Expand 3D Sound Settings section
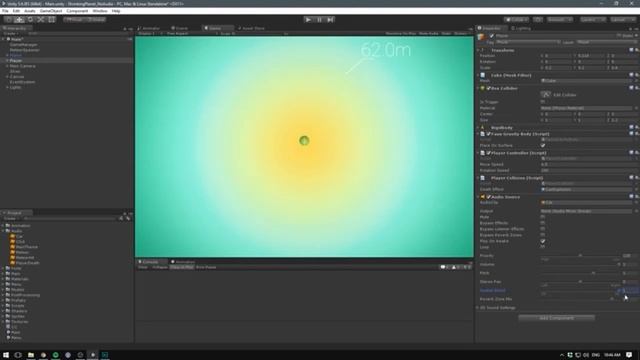Viewport: 640px width, 360px height. (478, 308)
